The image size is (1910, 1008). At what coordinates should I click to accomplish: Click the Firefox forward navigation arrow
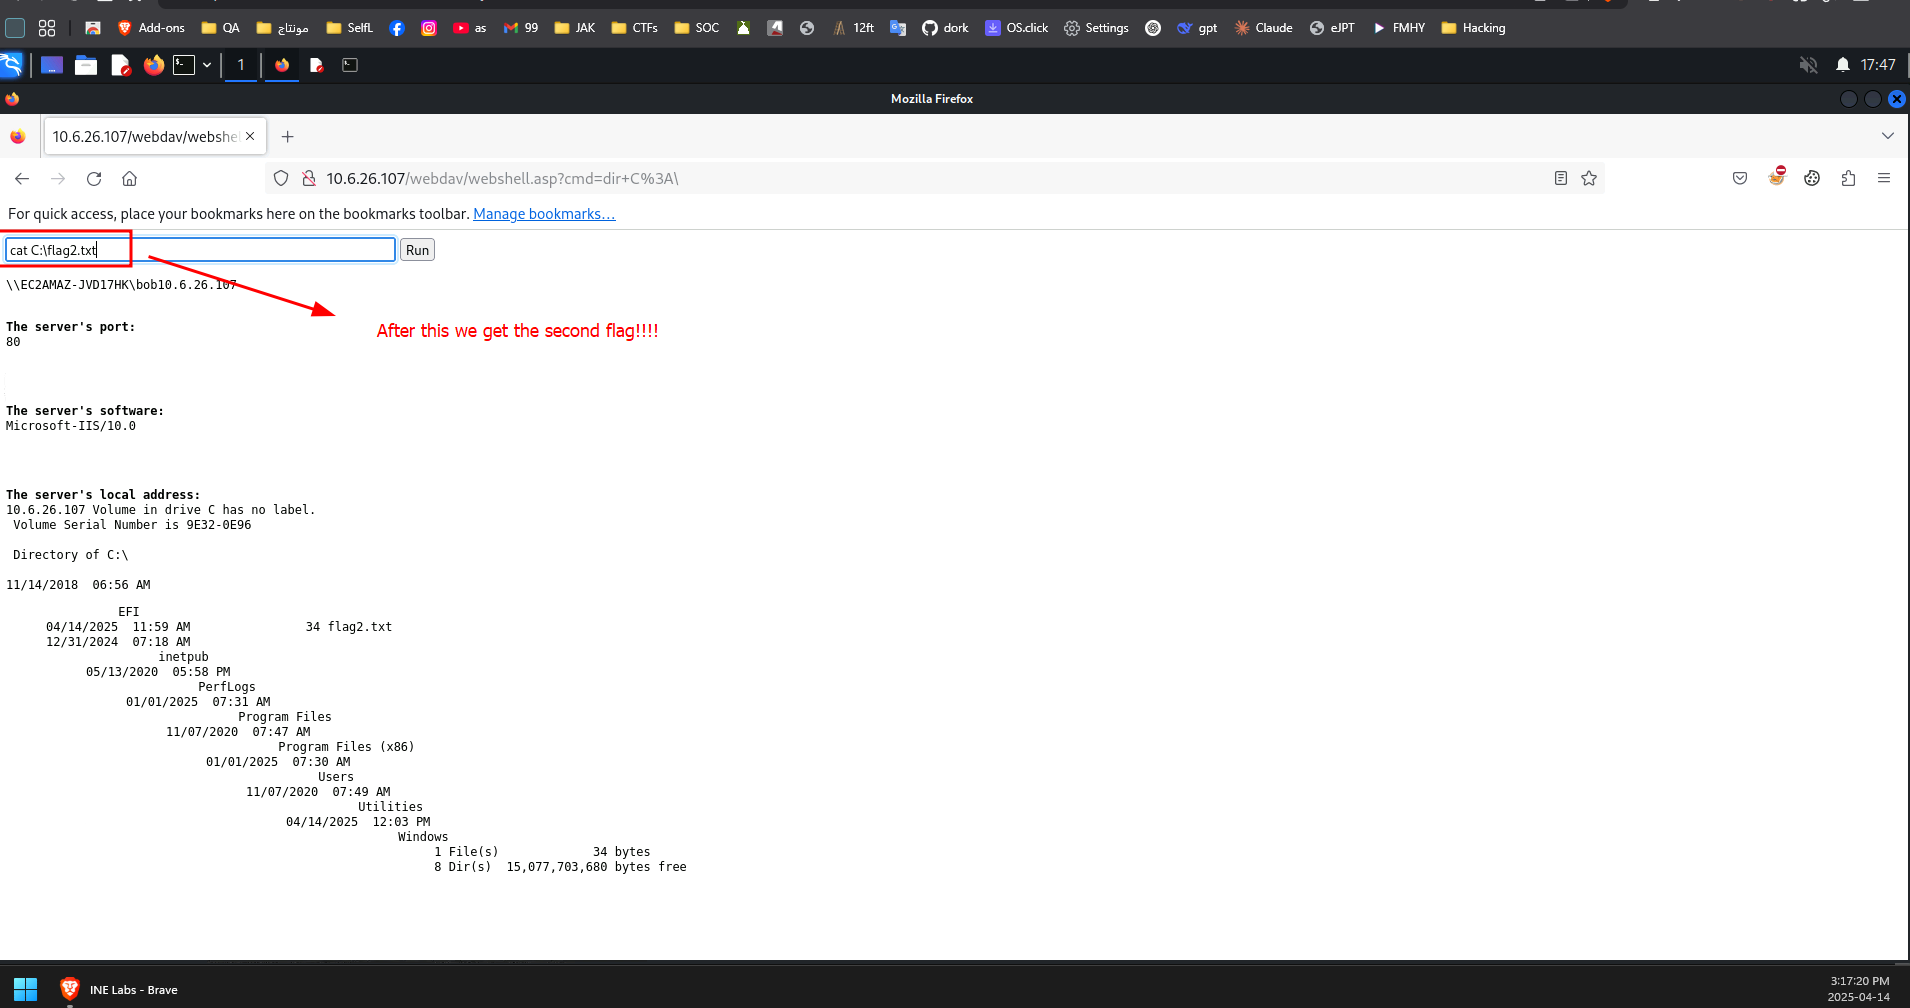pyautogui.click(x=58, y=179)
